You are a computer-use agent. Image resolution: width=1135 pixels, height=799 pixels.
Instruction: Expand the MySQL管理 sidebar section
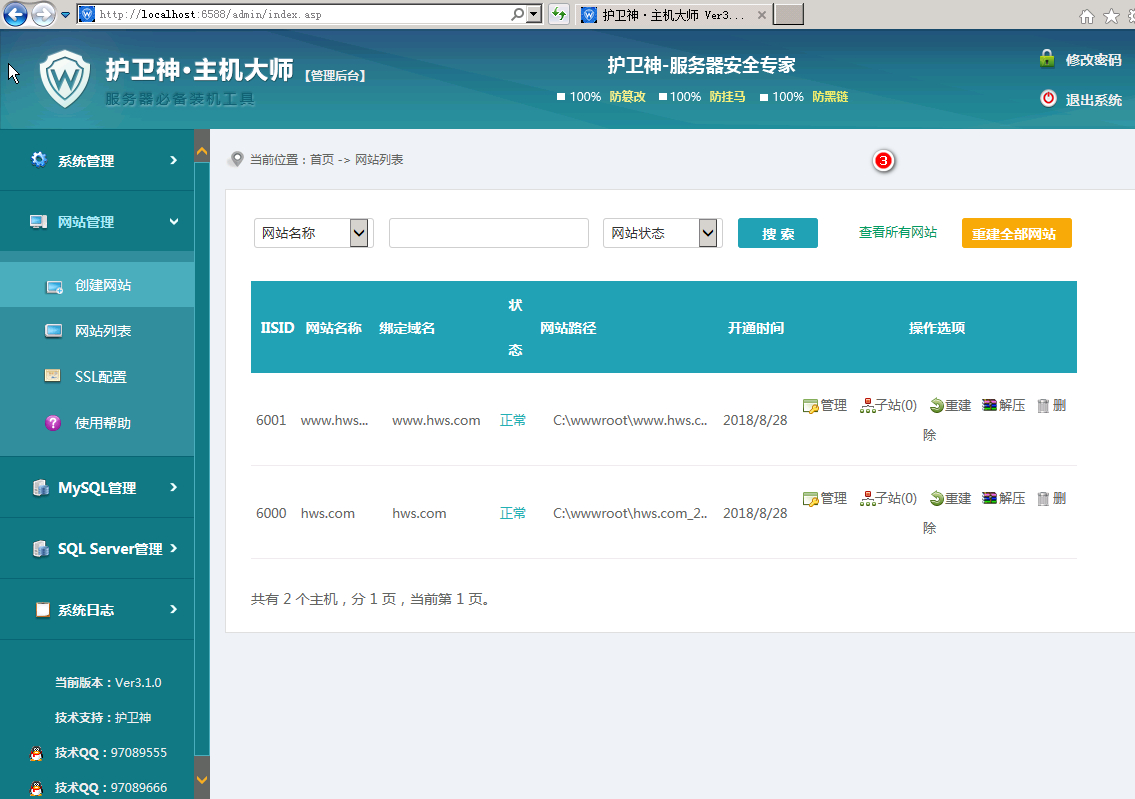97,488
